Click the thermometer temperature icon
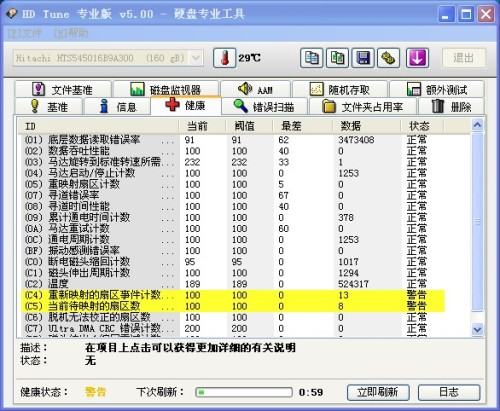Image resolution: width=500 pixels, height=411 pixels. [x=225, y=58]
